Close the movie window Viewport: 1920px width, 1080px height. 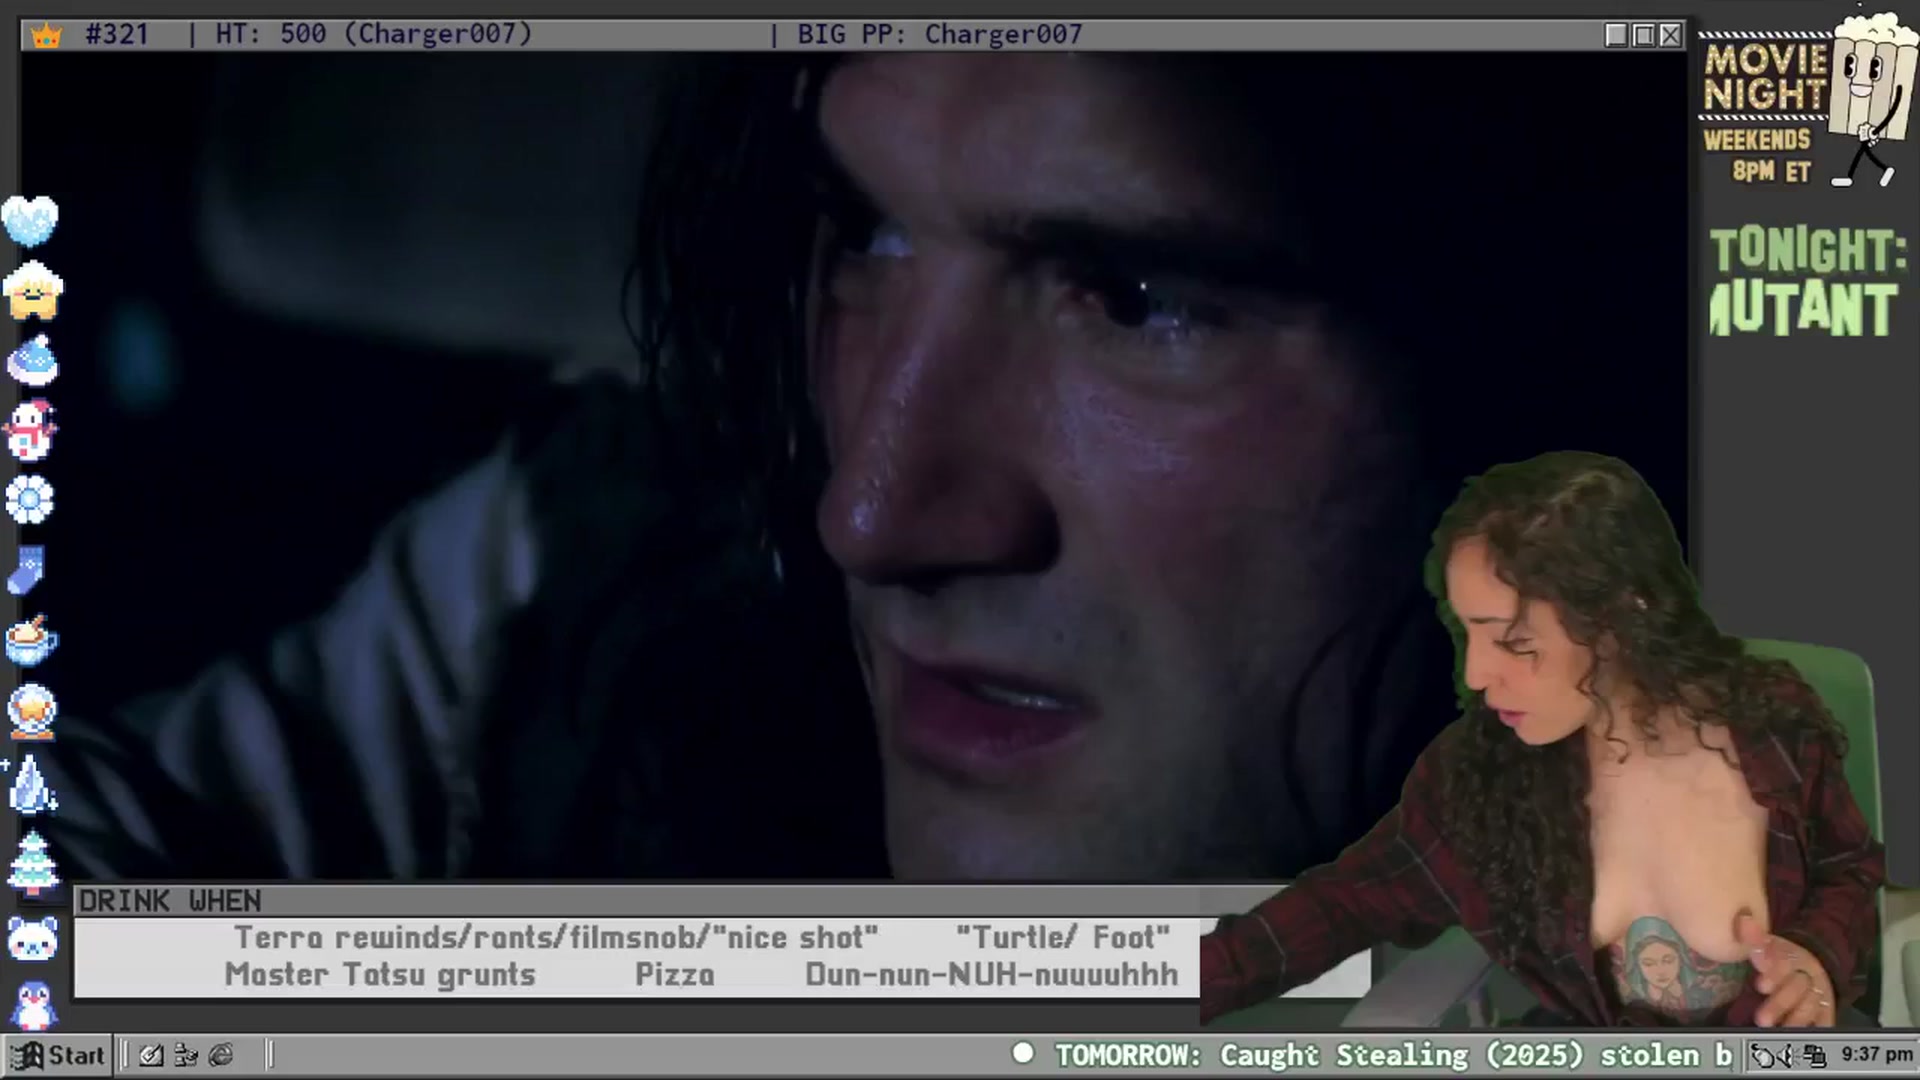point(1670,35)
